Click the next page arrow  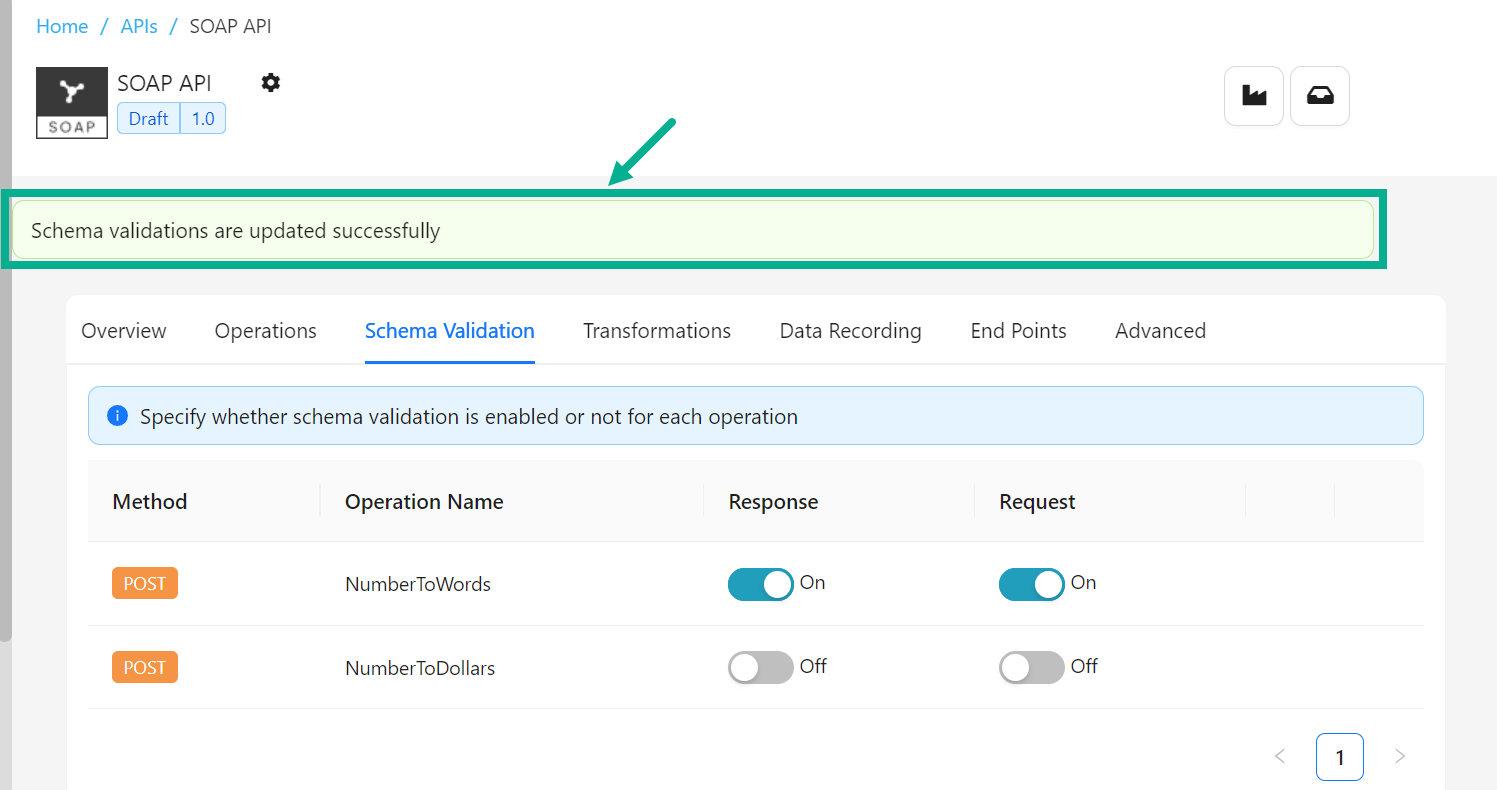(x=1400, y=757)
